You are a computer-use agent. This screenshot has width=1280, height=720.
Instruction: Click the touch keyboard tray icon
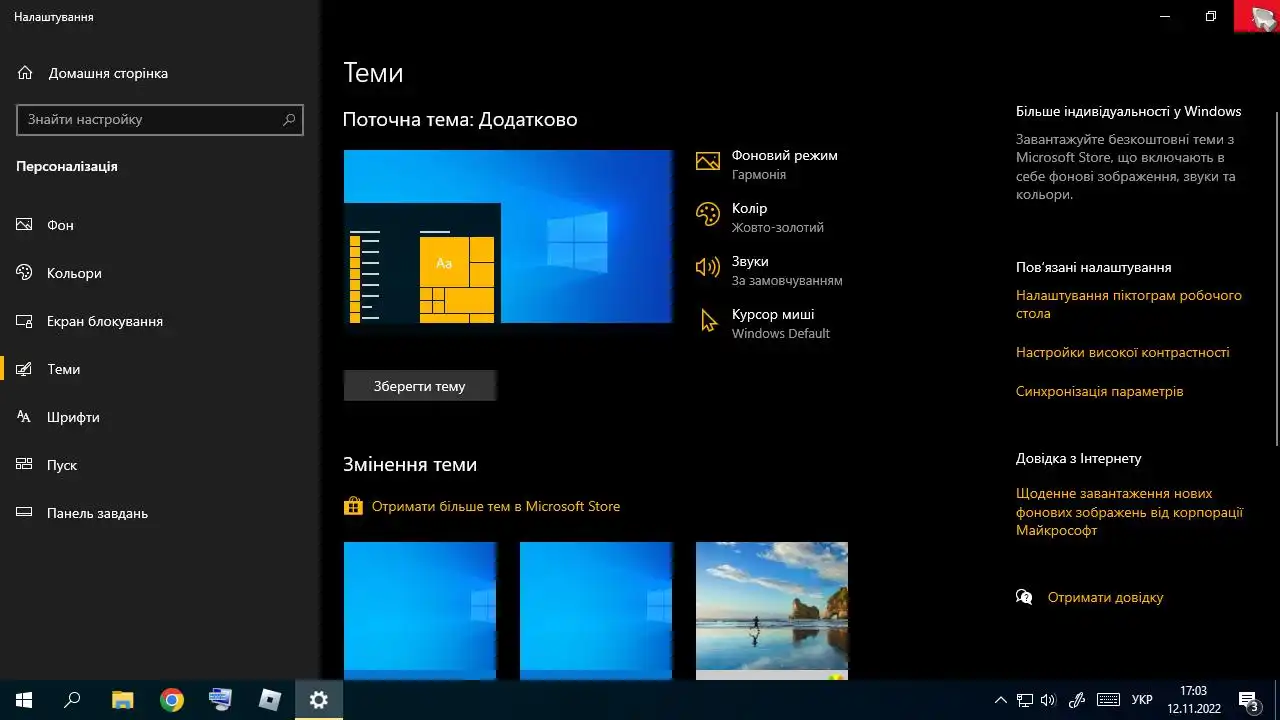tap(1108, 700)
